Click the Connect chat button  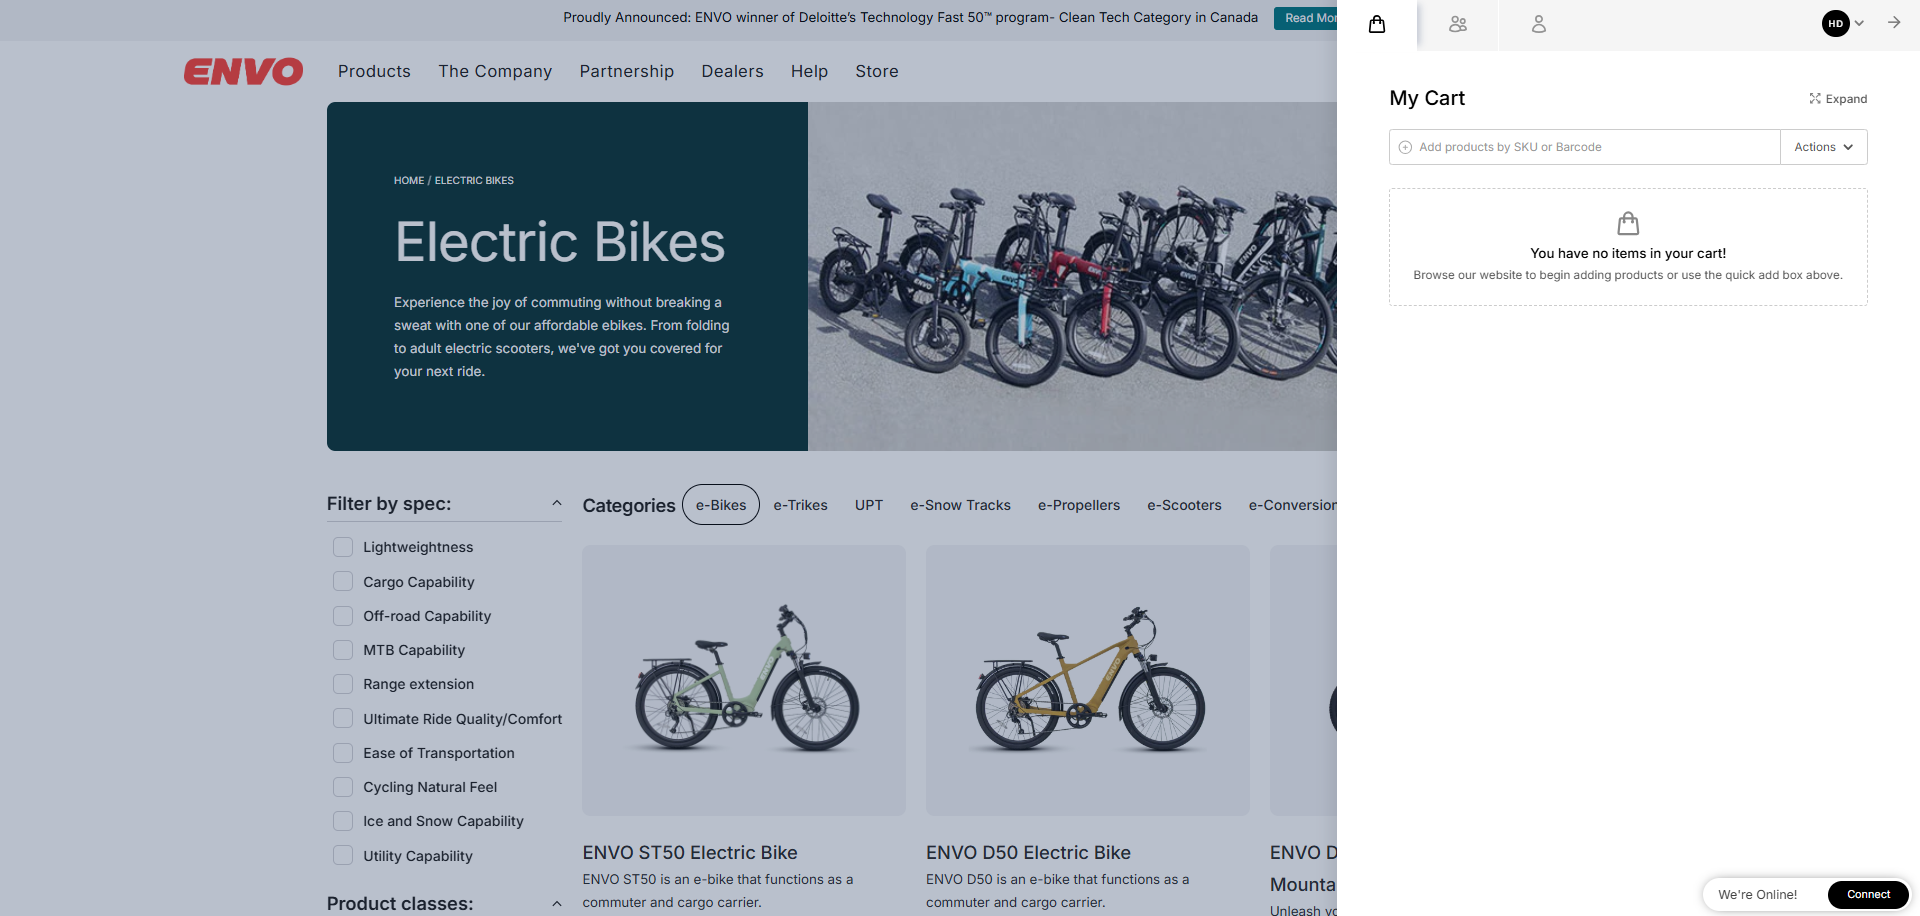coord(1868,895)
